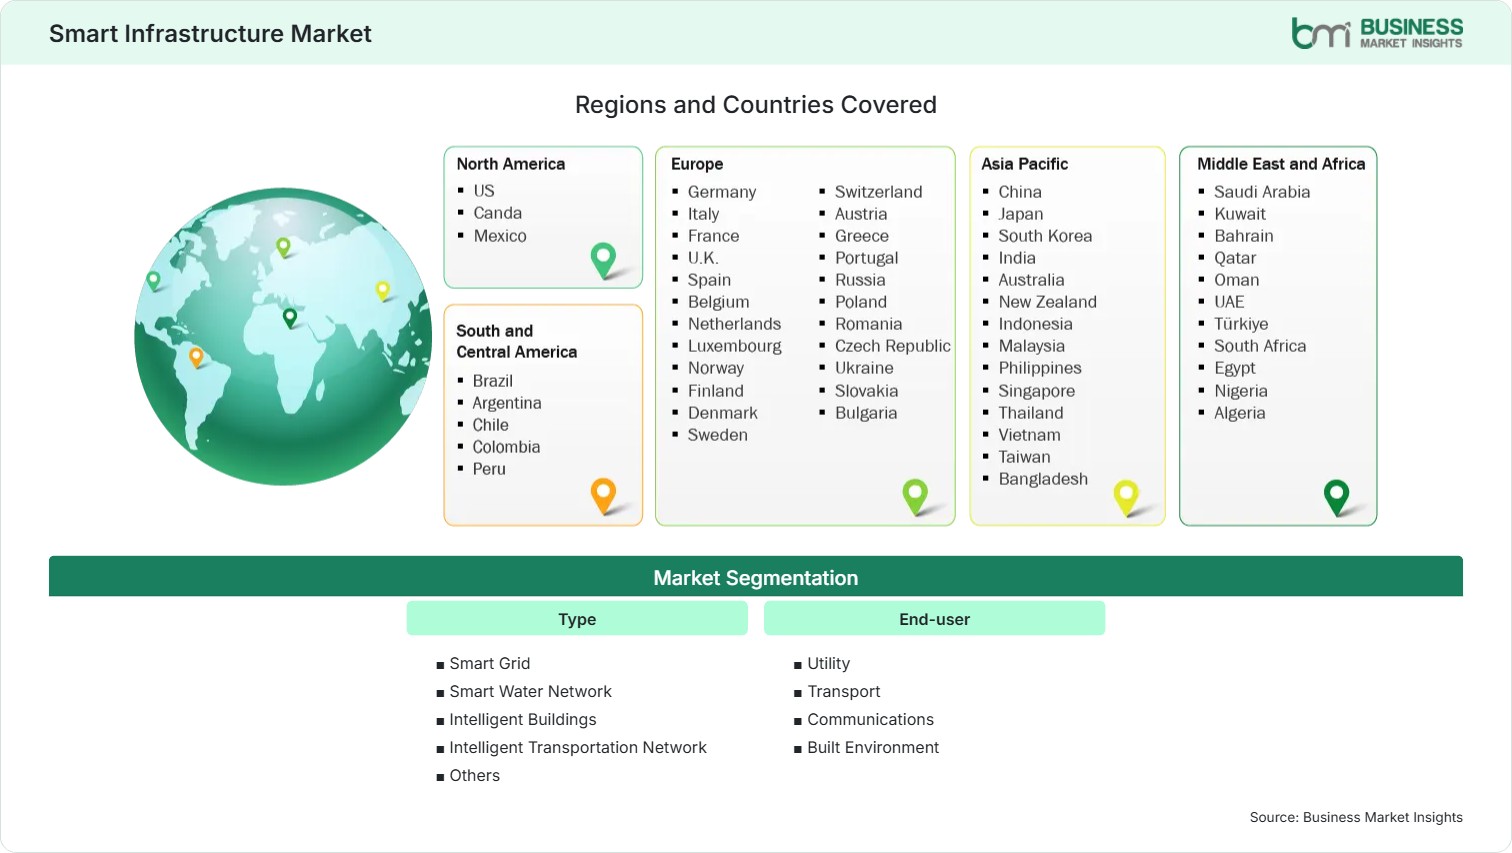Click the Smart Infrastructure Market title
This screenshot has height=853, width=1512.
pos(210,34)
